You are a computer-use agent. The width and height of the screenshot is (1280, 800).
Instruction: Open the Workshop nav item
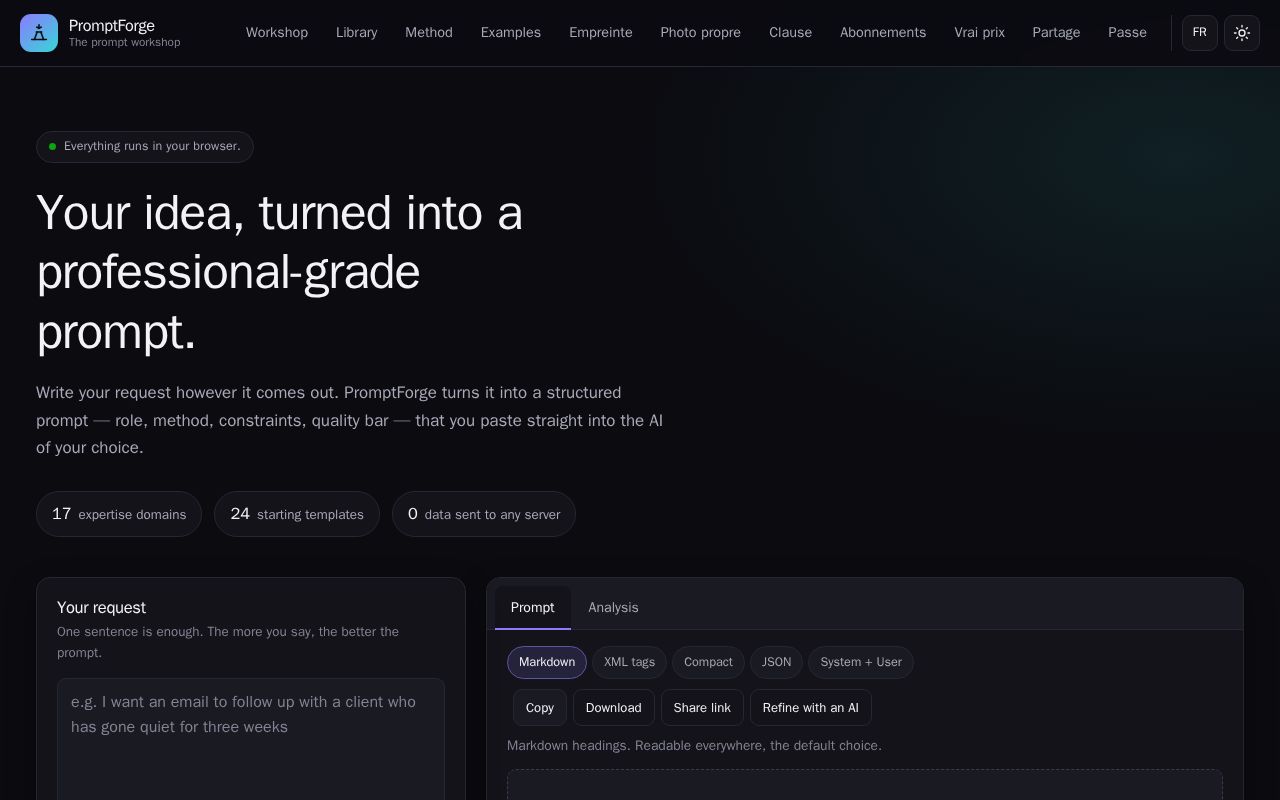(277, 33)
